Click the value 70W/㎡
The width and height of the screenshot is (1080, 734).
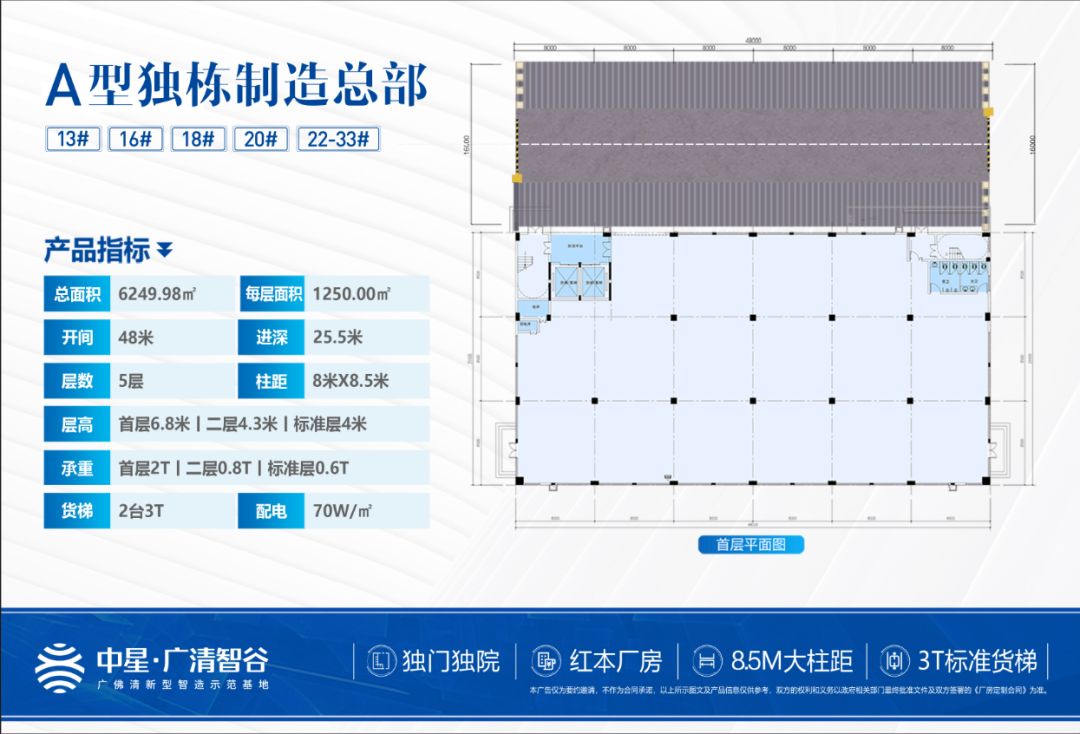[x=342, y=511]
